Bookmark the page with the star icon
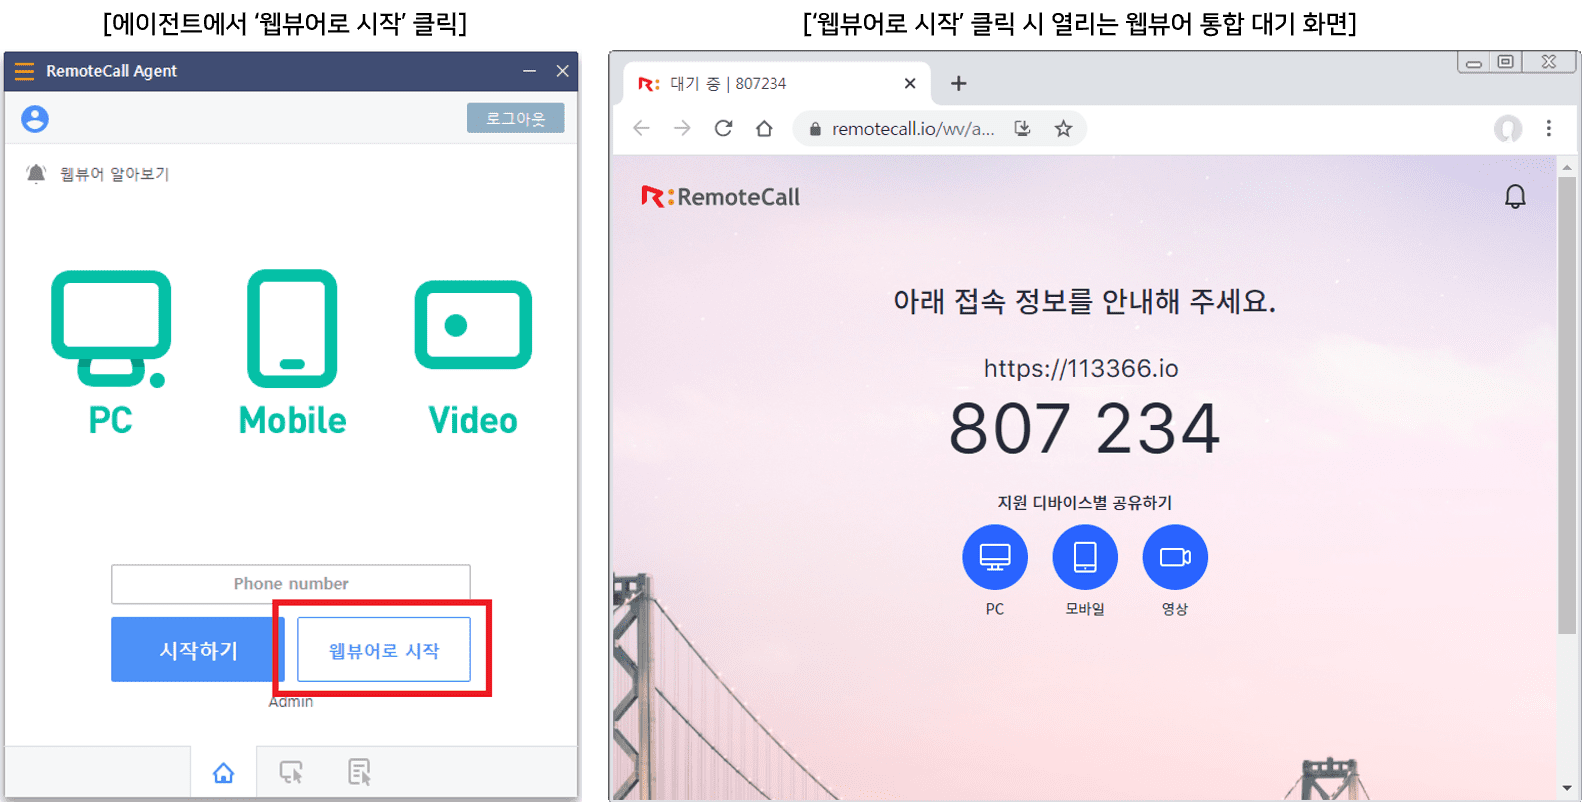Screen dimensions: 1583x802 point(1063,128)
